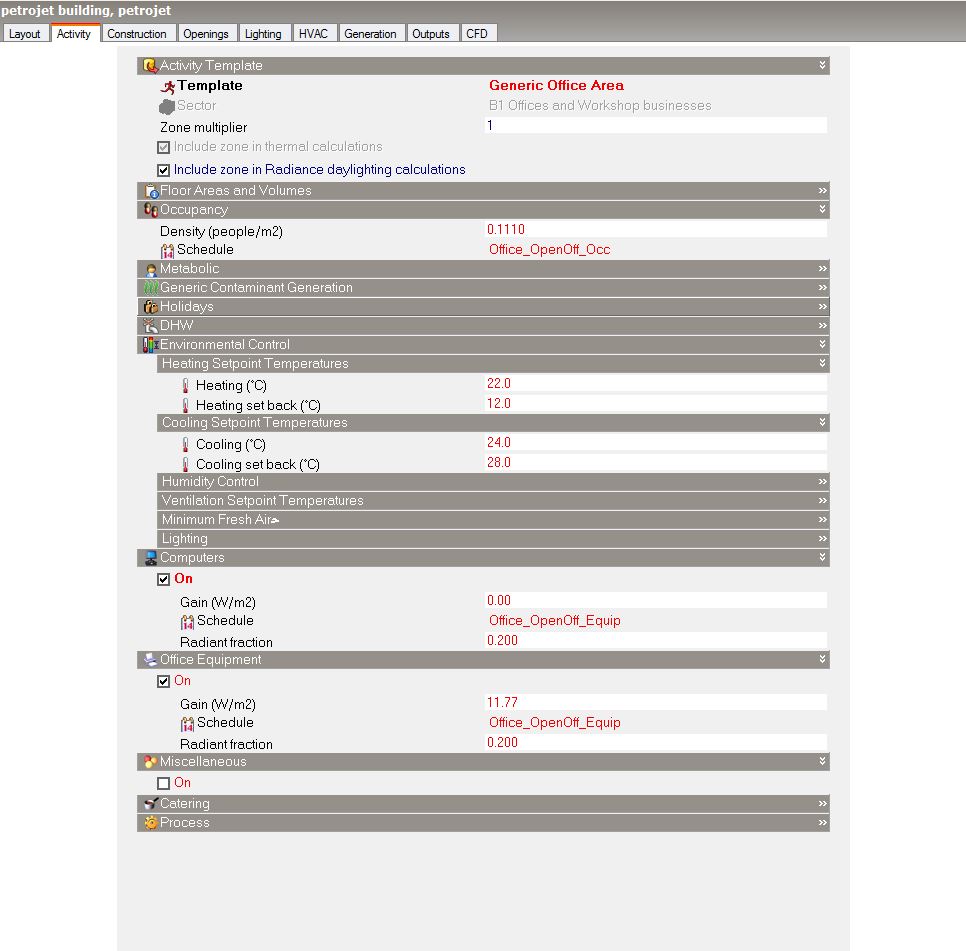Screen dimensions: 966x951
Task: Click the running-man Template icon
Action: point(167,86)
